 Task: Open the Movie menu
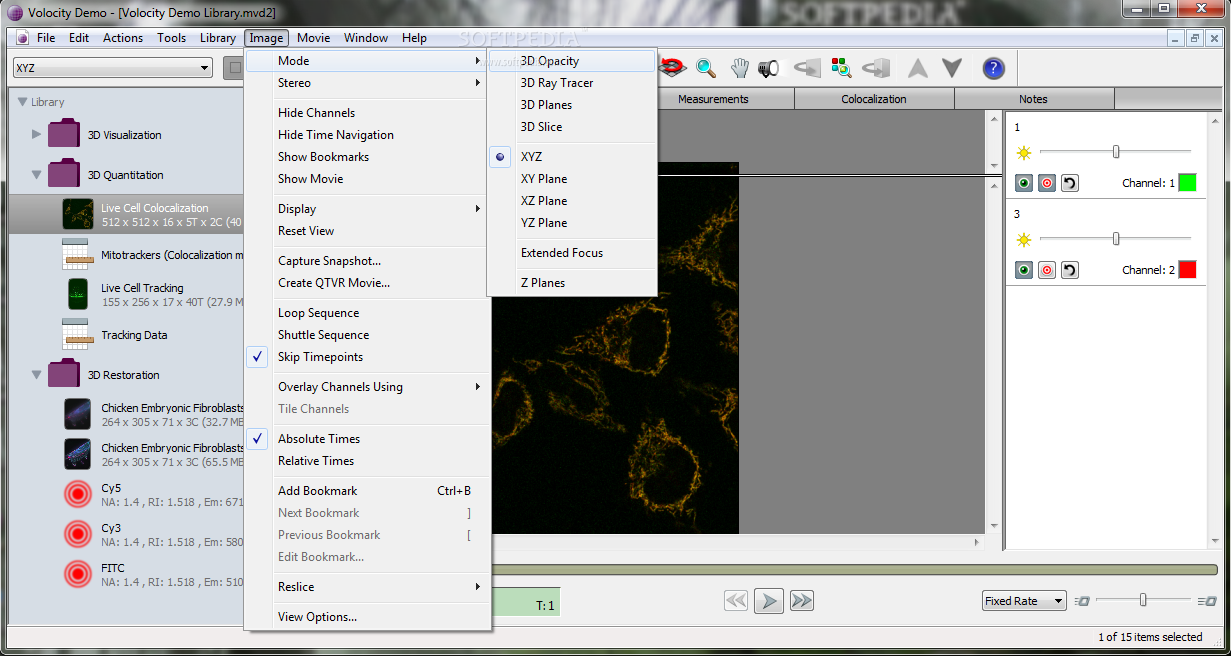[x=313, y=38]
